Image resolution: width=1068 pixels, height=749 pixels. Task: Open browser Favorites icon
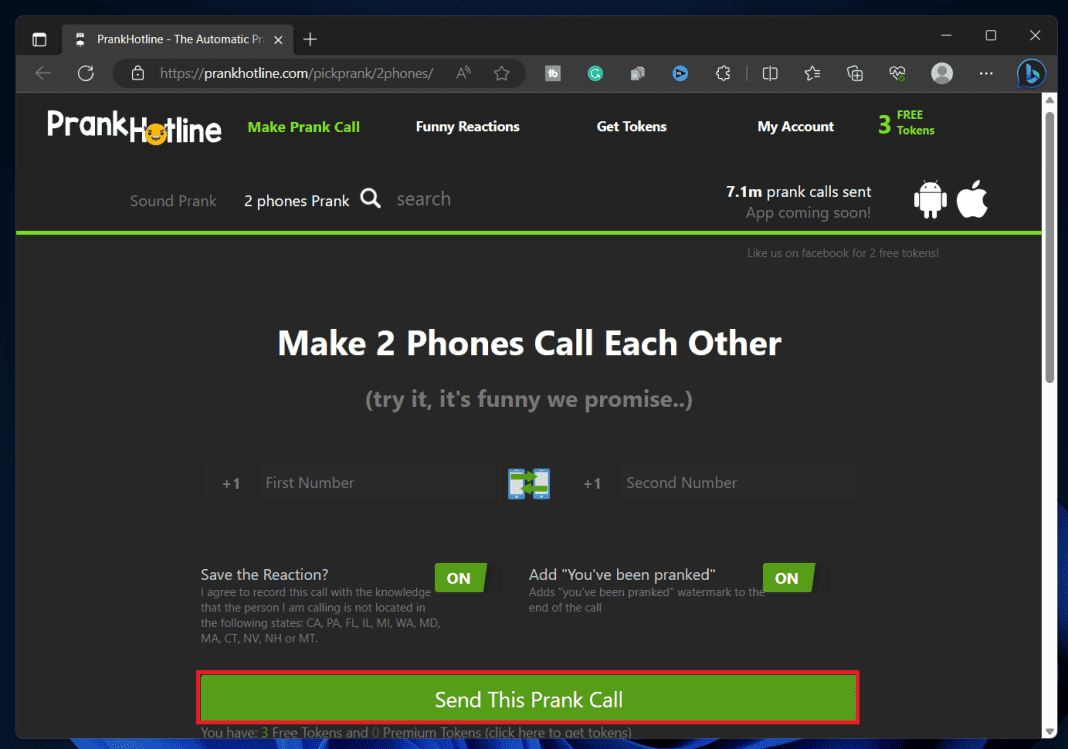(x=812, y=73)
